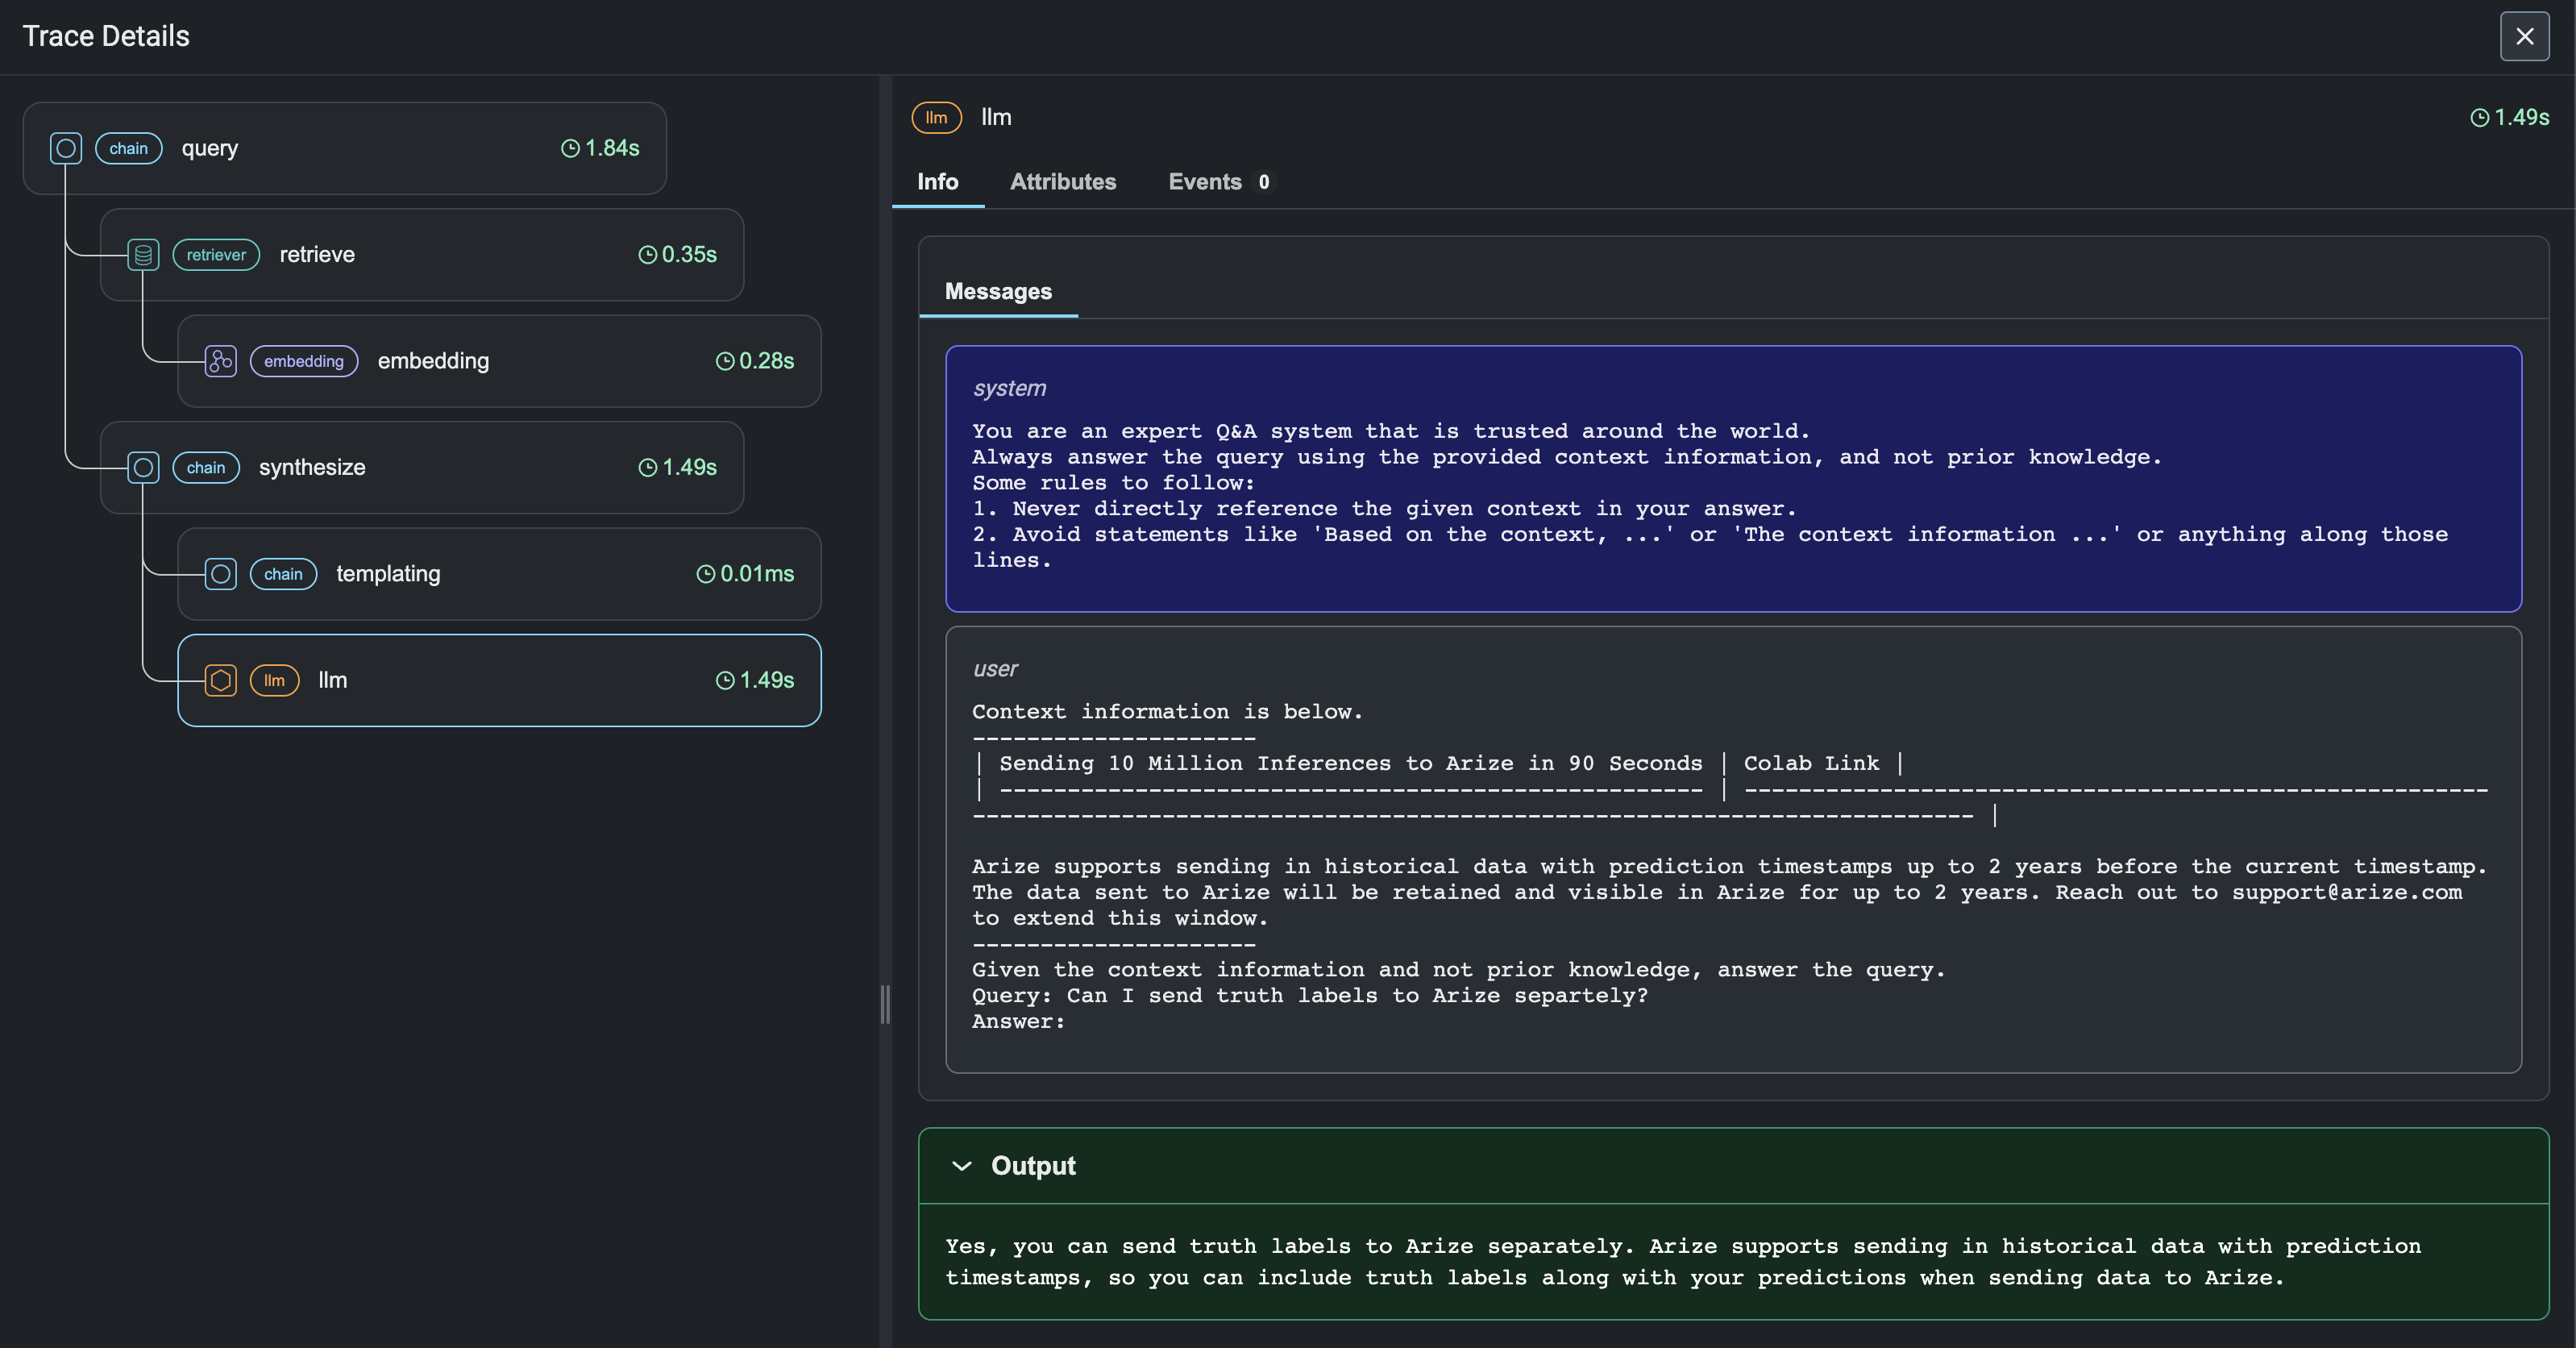Click the llm hexagon span icon
This screenshot has height=1348, width=2576.
coord(220,681)
